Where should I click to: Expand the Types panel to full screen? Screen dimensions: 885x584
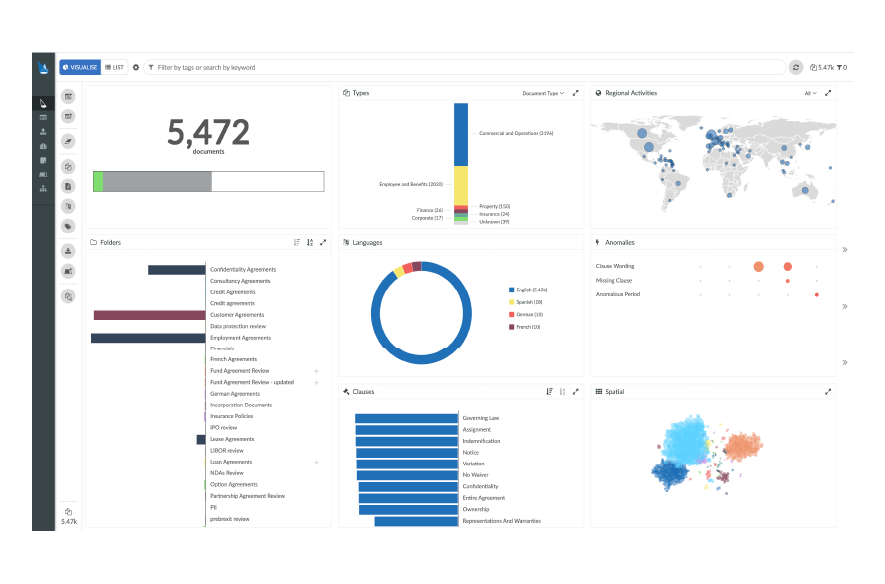tap(576, 93)
